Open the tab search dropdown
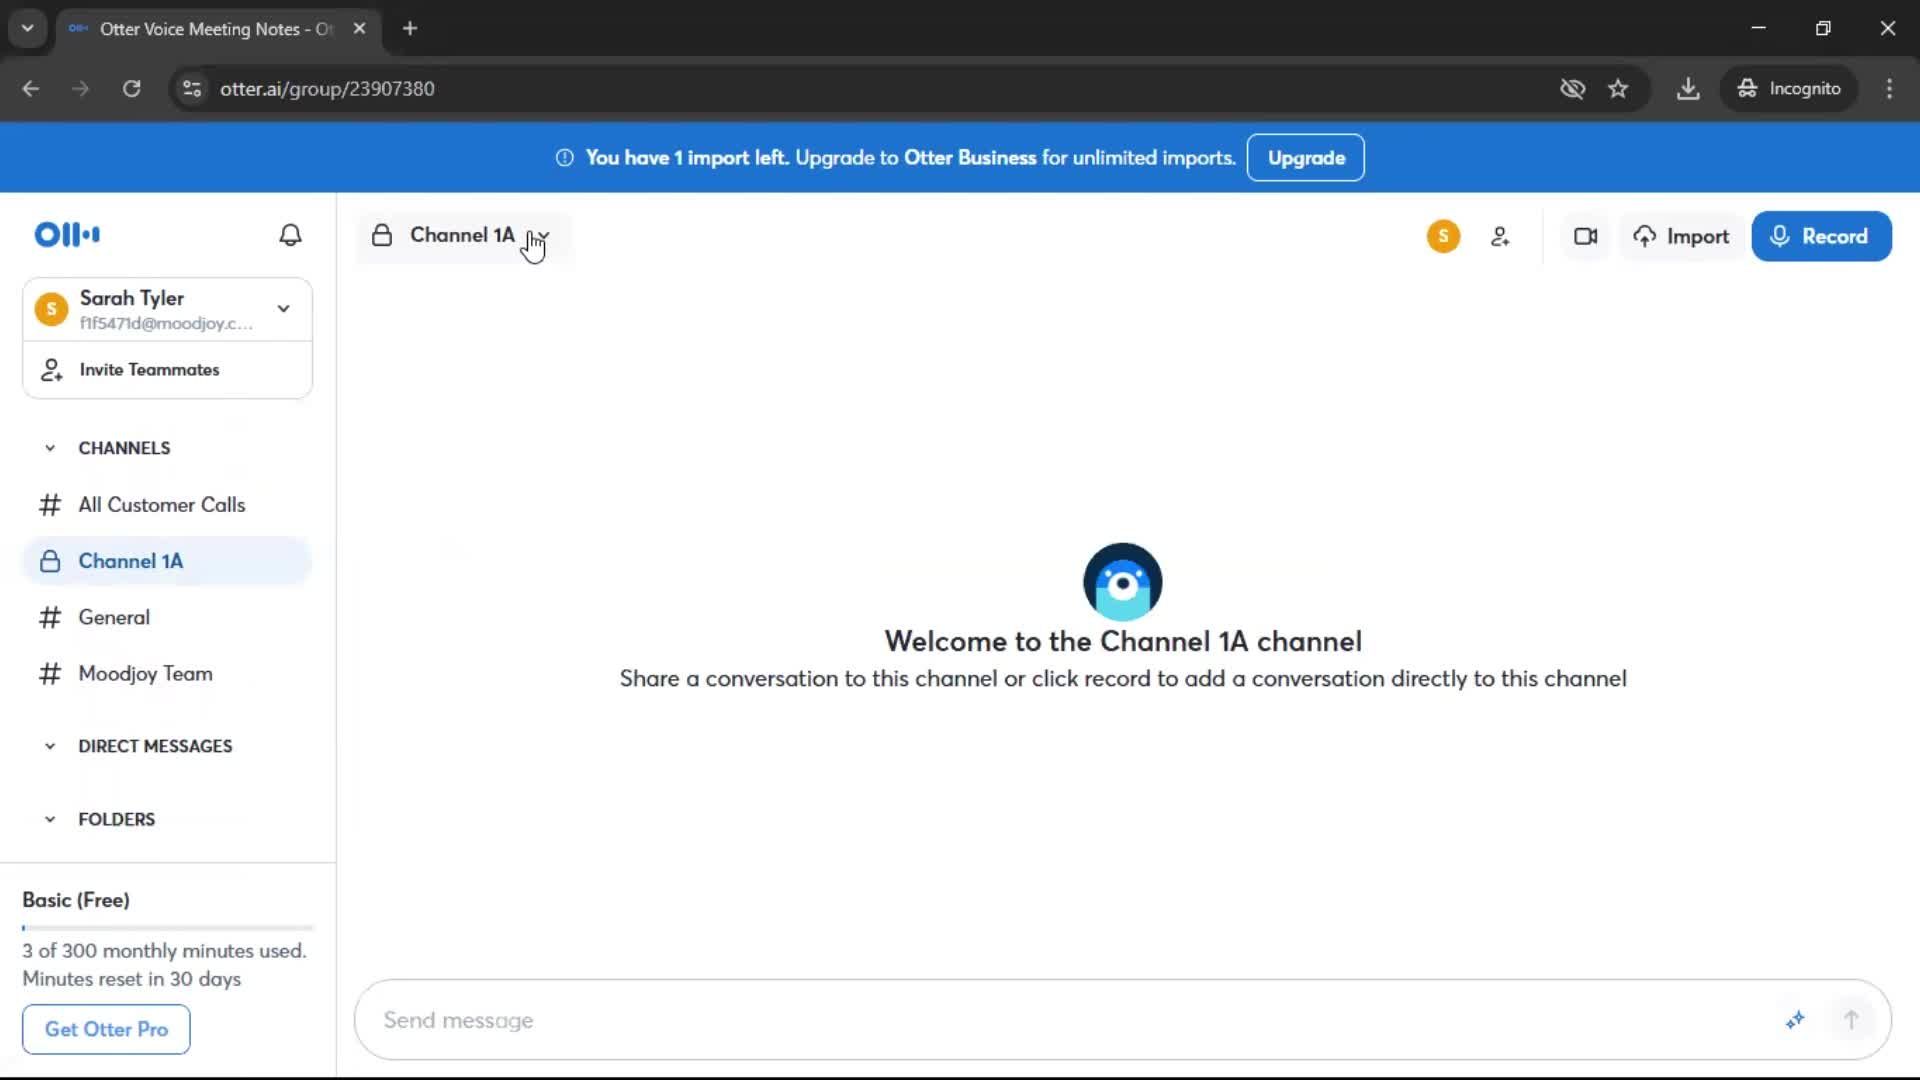The height and width of the screenshot is (1080, 1920). coord(28,29)
